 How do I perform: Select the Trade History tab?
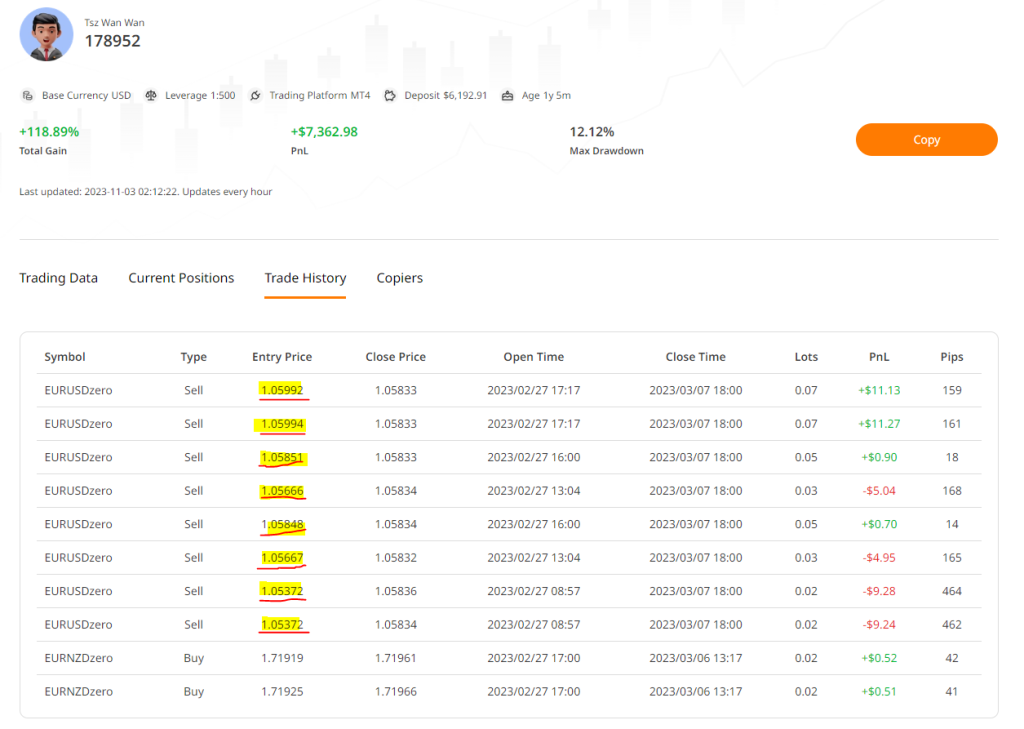[x=305, y=278]
